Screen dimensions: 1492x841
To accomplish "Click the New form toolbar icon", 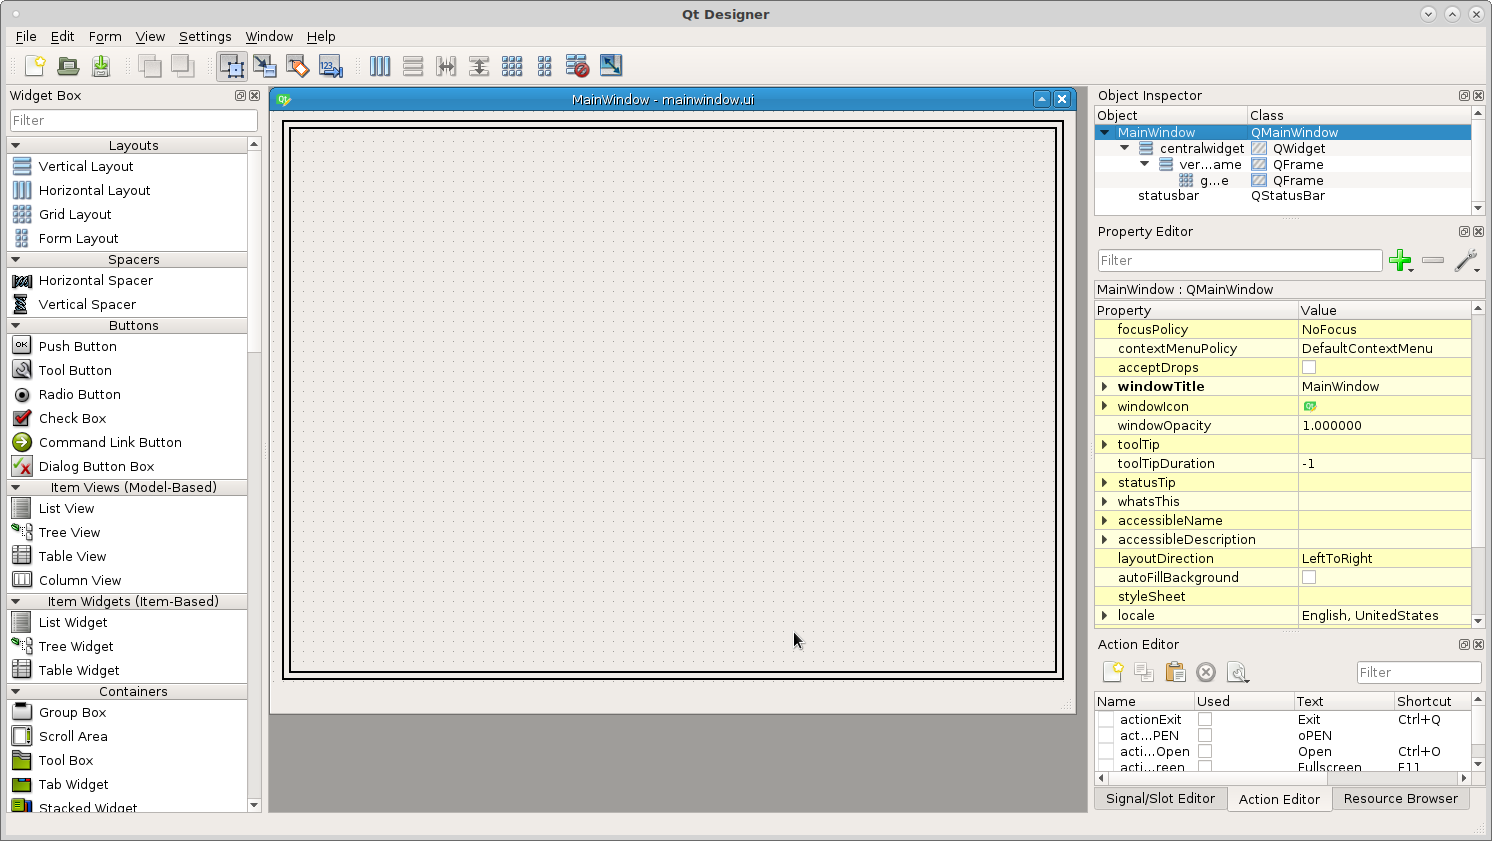I will coord(35,66).
